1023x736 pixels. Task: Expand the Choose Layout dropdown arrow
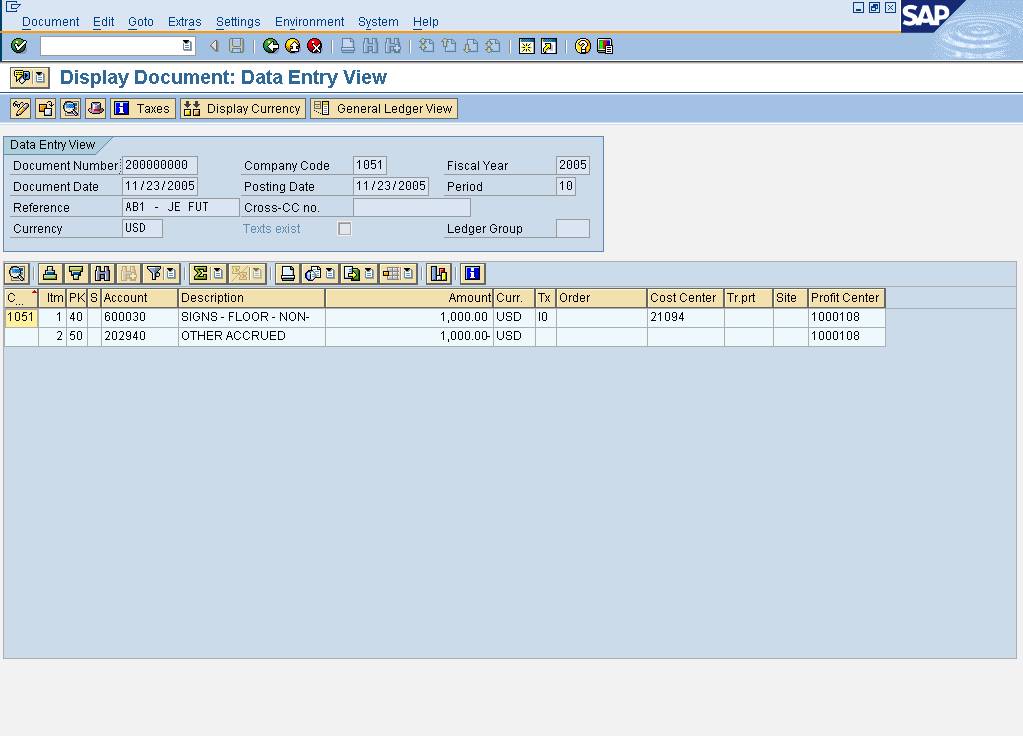point(408,273)
